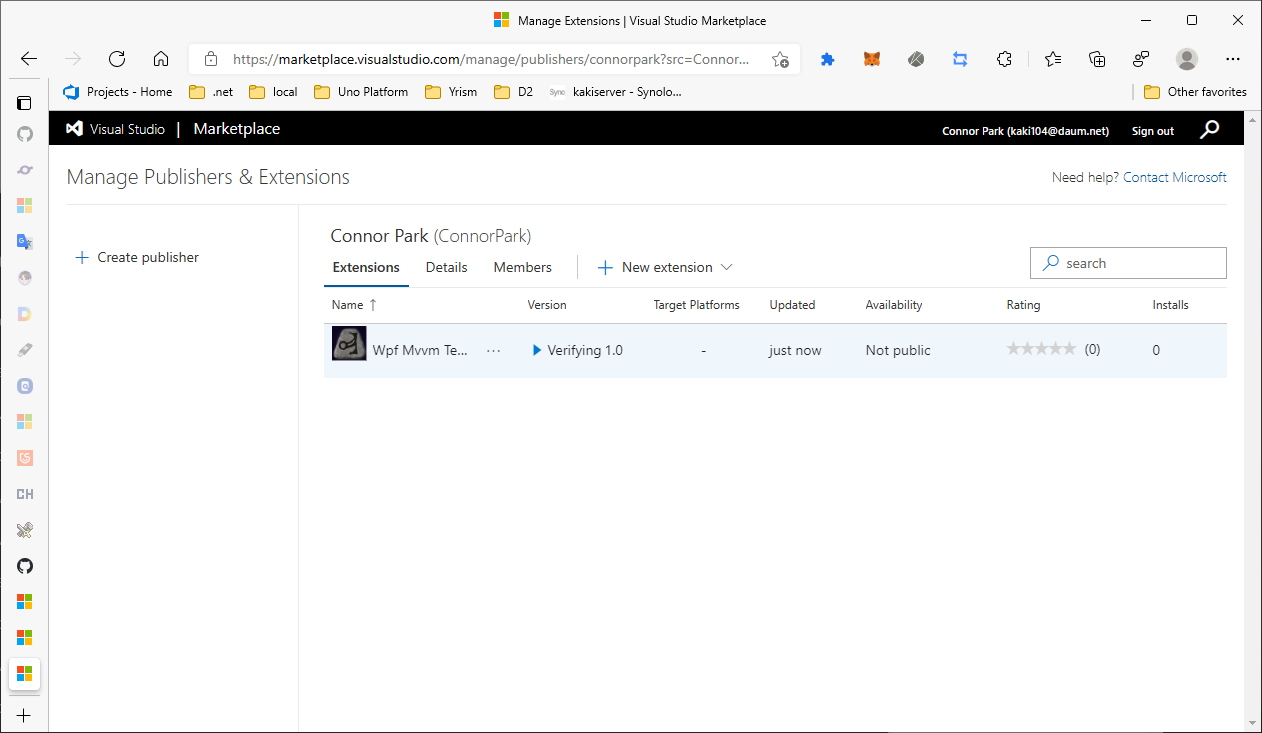Open Projects - Home bookmark
Image resolution: width=1262 pixels, height=733 pixels.
pos(118,92)
